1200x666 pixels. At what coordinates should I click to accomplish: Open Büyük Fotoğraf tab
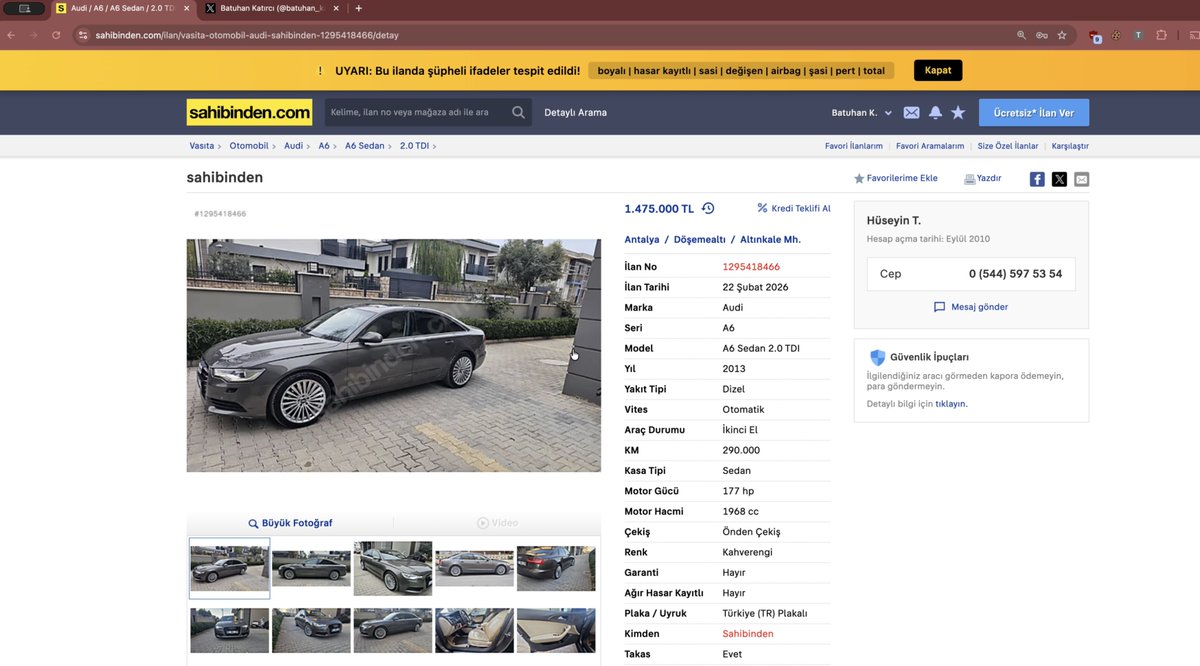(290, 523)
